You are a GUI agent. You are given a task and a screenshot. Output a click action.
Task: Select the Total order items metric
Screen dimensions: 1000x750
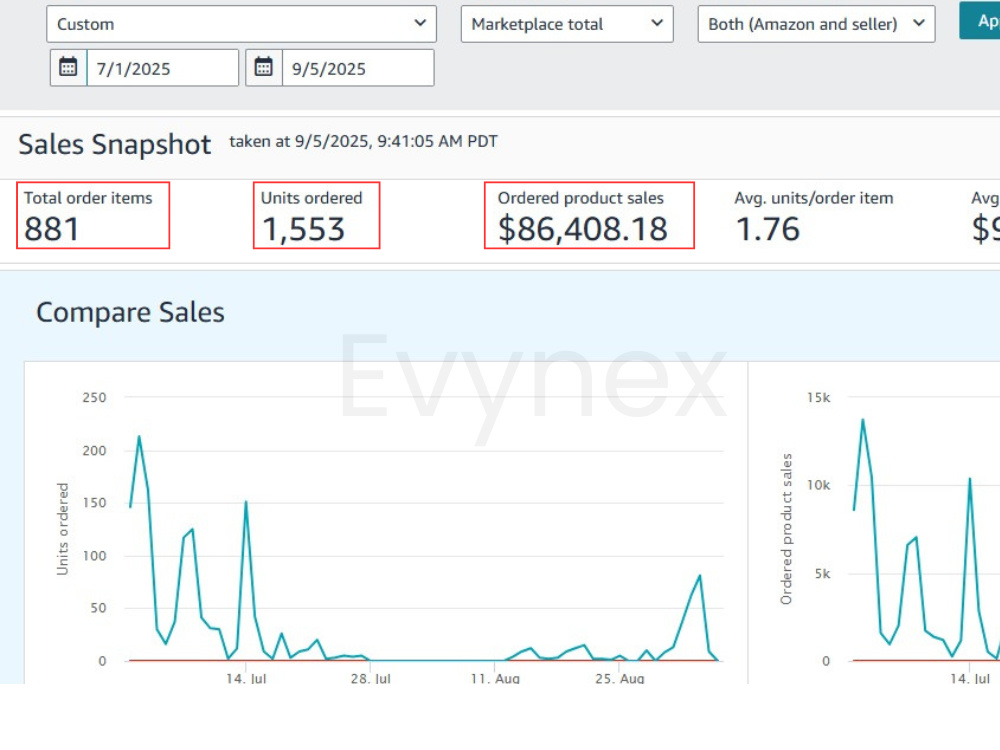[x=93, y=216]
